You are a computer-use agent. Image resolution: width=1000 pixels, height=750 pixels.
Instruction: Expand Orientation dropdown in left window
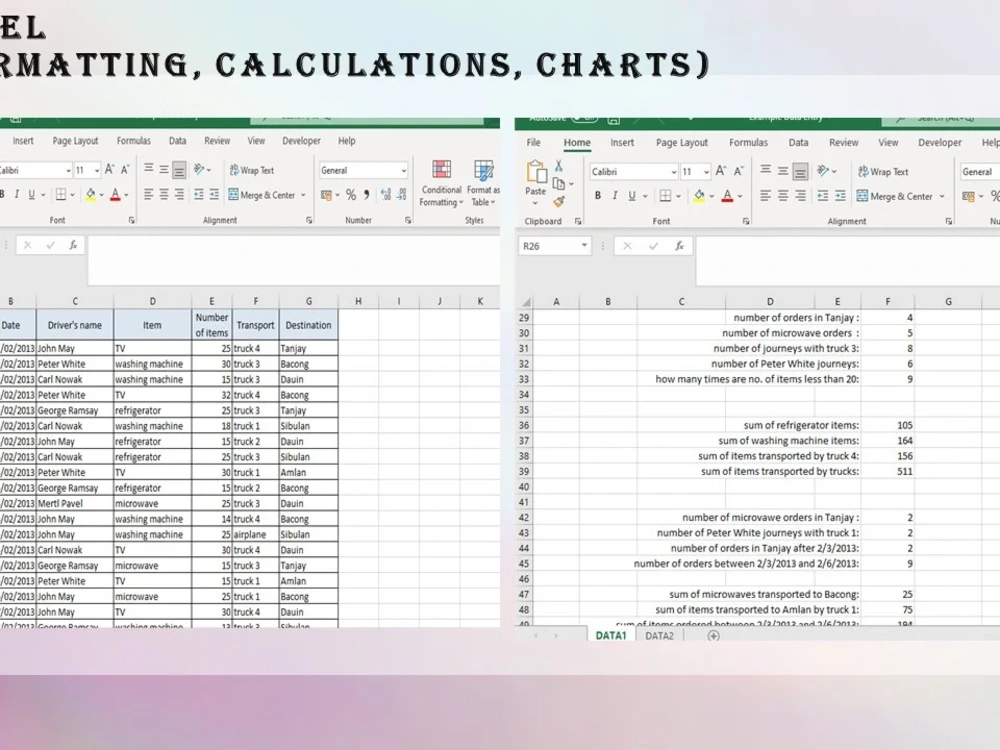tap(209, 170)
